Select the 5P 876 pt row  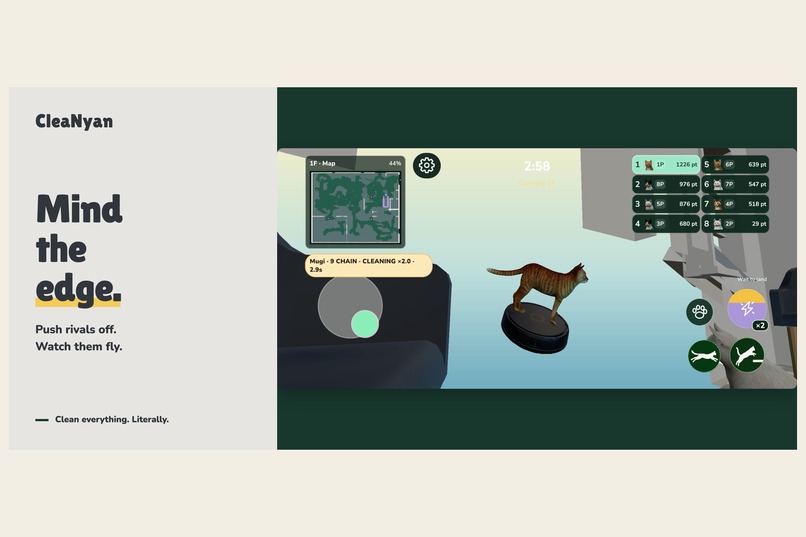[x=666, y=204]
